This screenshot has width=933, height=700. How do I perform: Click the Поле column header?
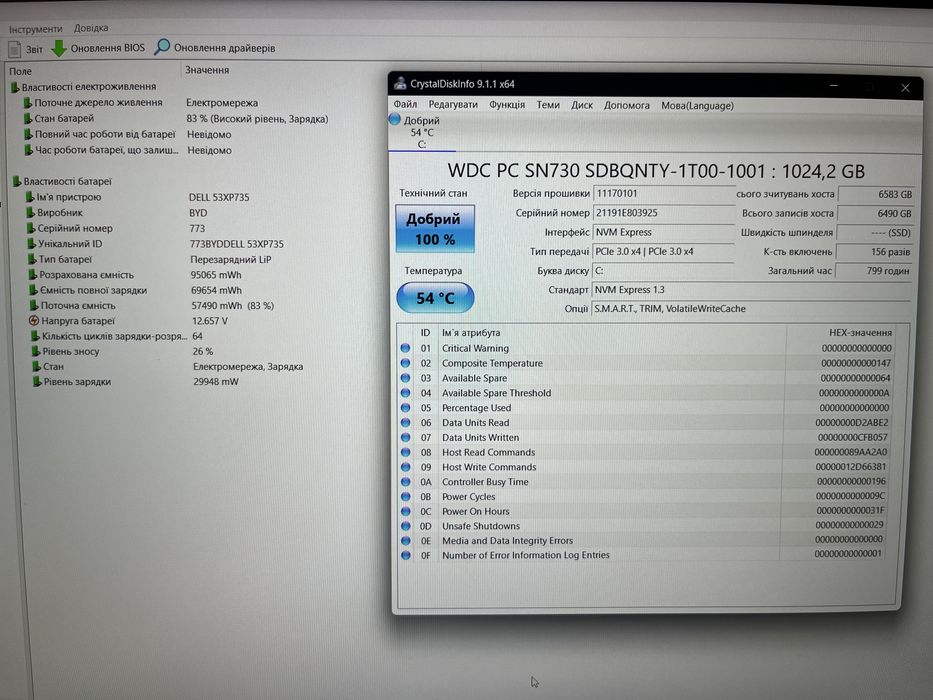20,71
